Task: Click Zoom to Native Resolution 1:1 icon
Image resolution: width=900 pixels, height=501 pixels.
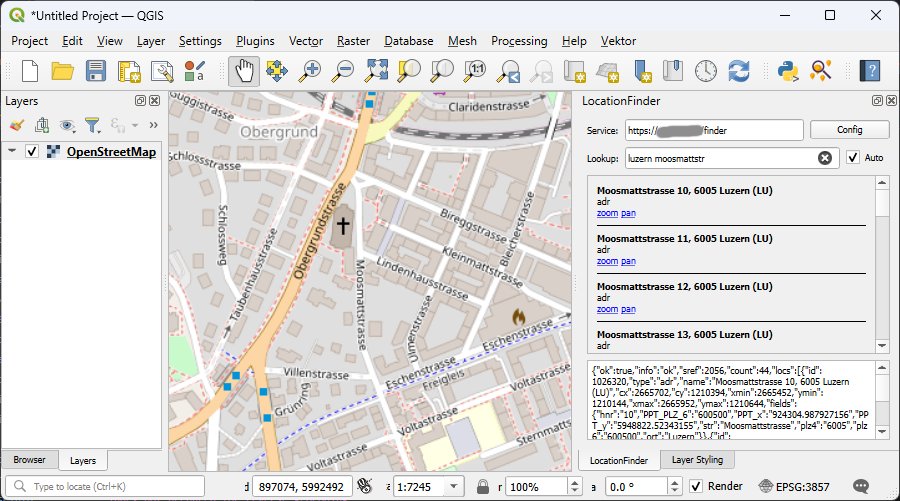Action: tap(476, 71)
